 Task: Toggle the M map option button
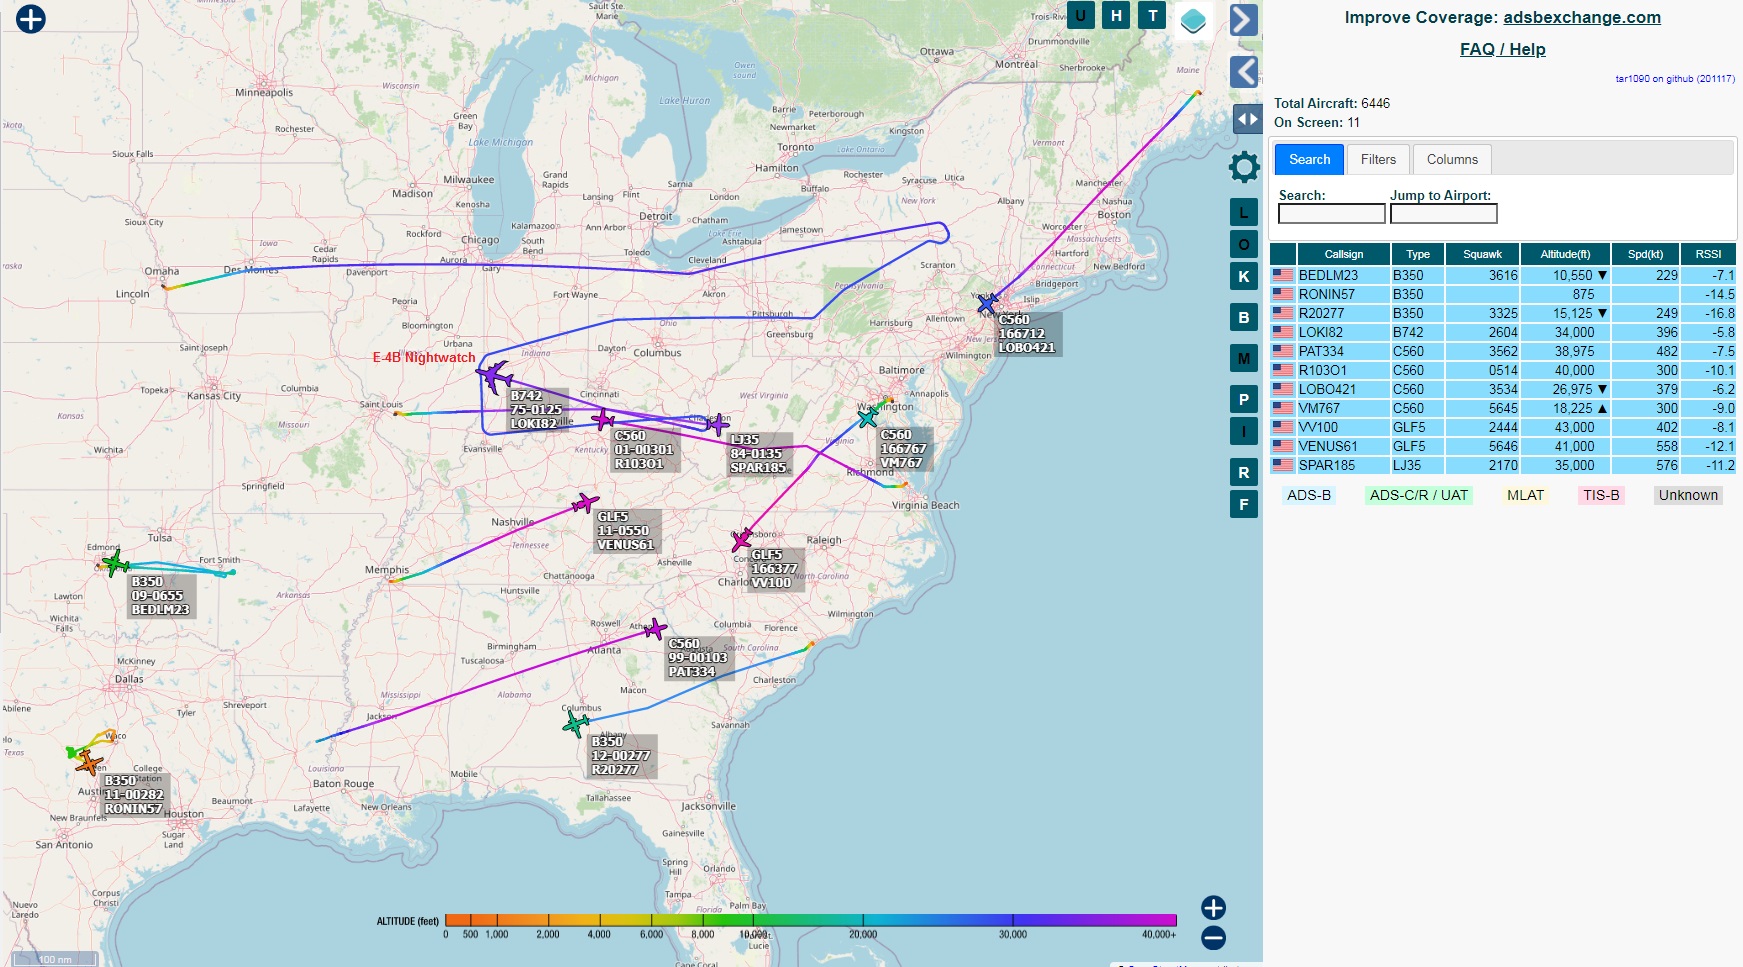coord(1244,358)
